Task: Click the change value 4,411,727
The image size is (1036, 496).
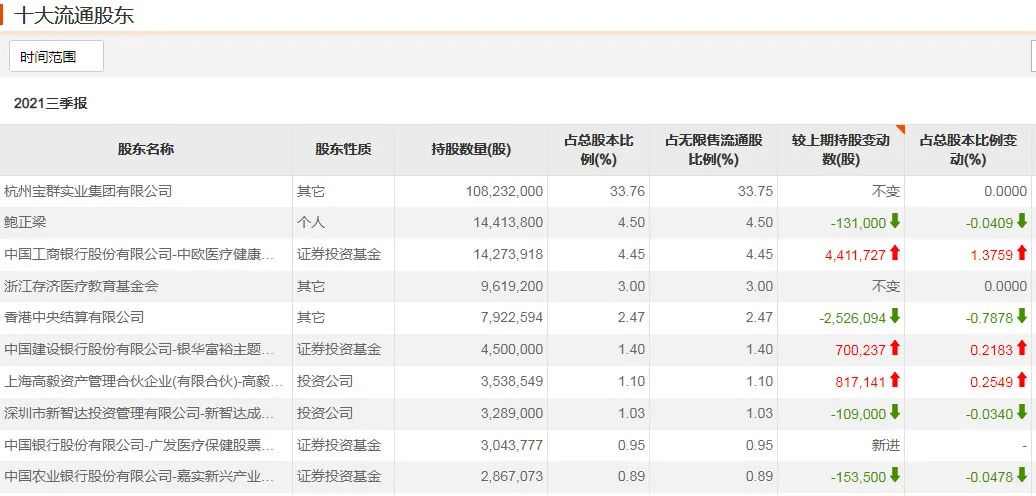Action: click(x=855, y=254)
